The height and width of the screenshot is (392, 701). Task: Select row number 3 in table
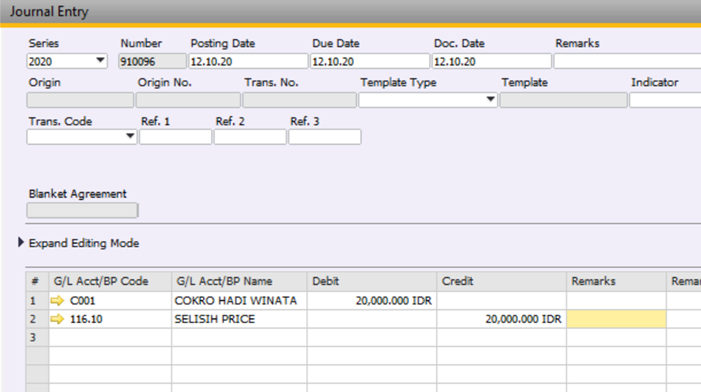tap(37, 337)
